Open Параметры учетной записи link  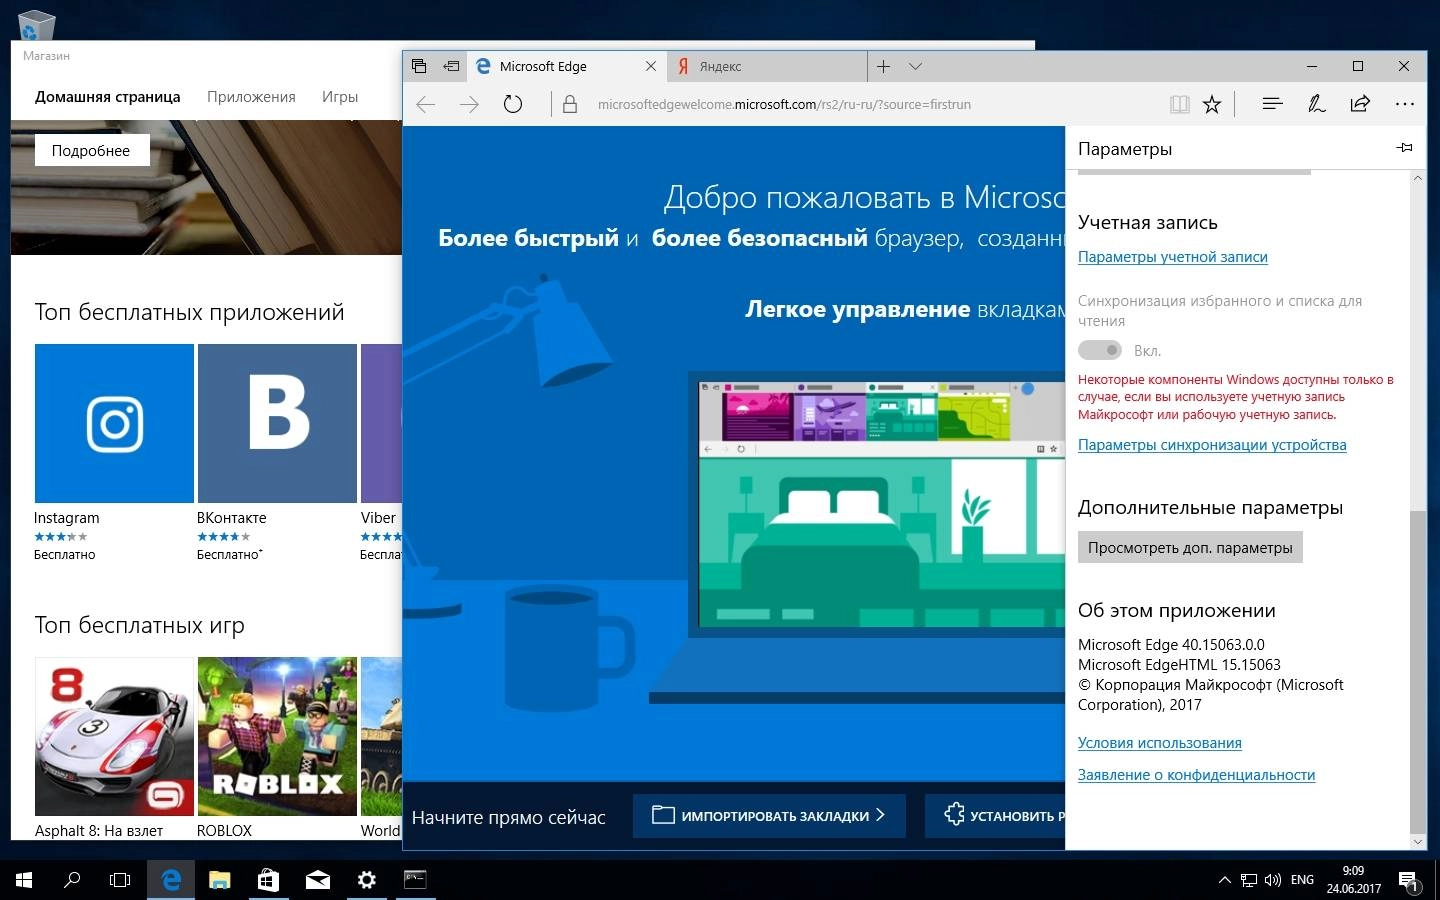(1172, 257)
